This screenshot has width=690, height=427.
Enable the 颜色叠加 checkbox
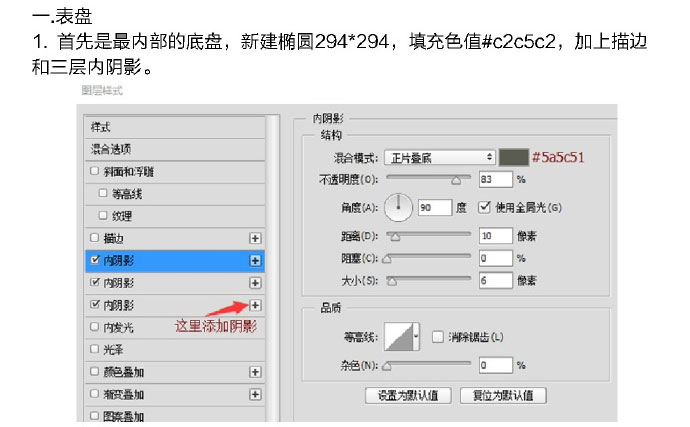(x=94, y=371)
